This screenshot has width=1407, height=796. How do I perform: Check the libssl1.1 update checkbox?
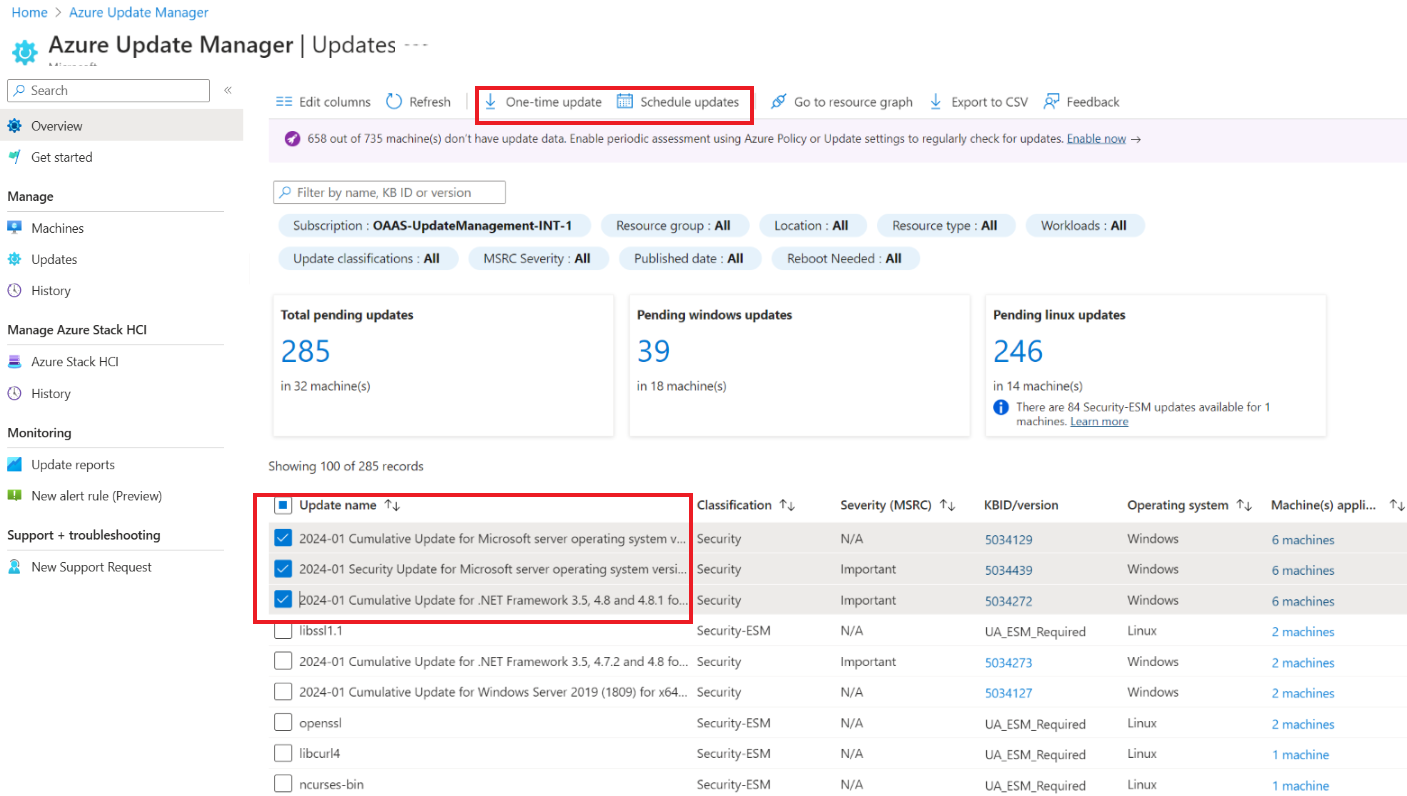[283, 631]
